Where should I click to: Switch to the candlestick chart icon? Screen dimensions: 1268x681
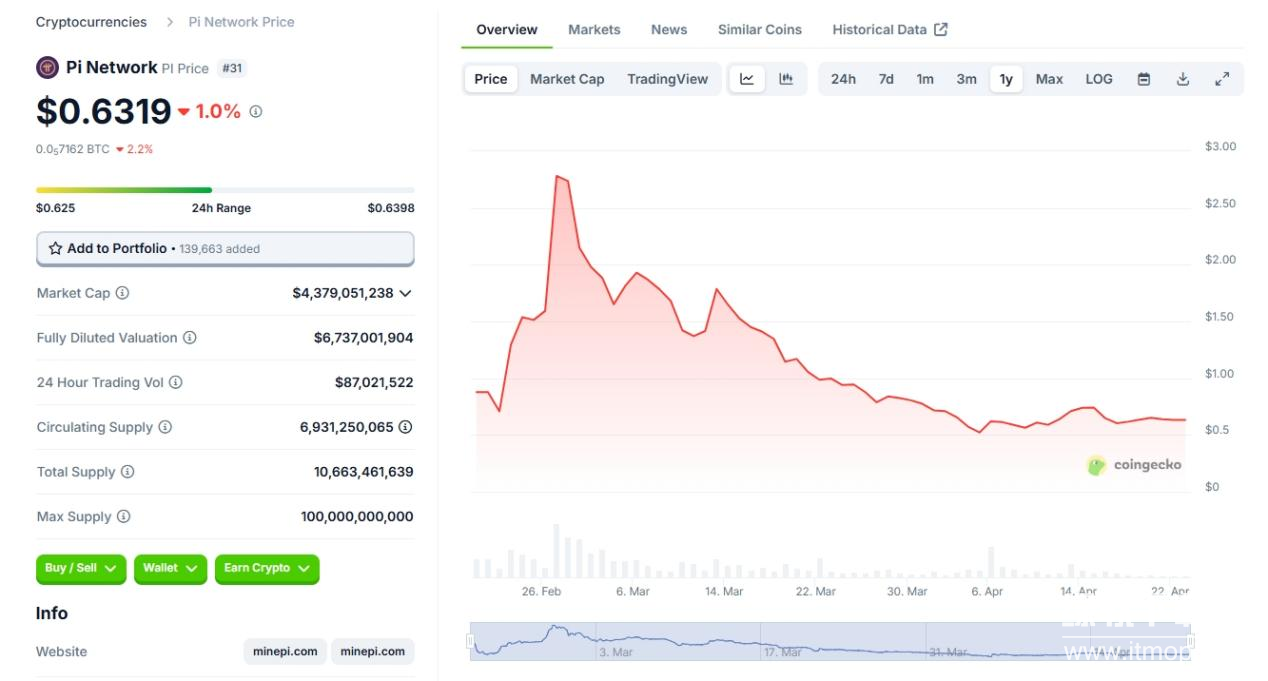coord(786,79)
